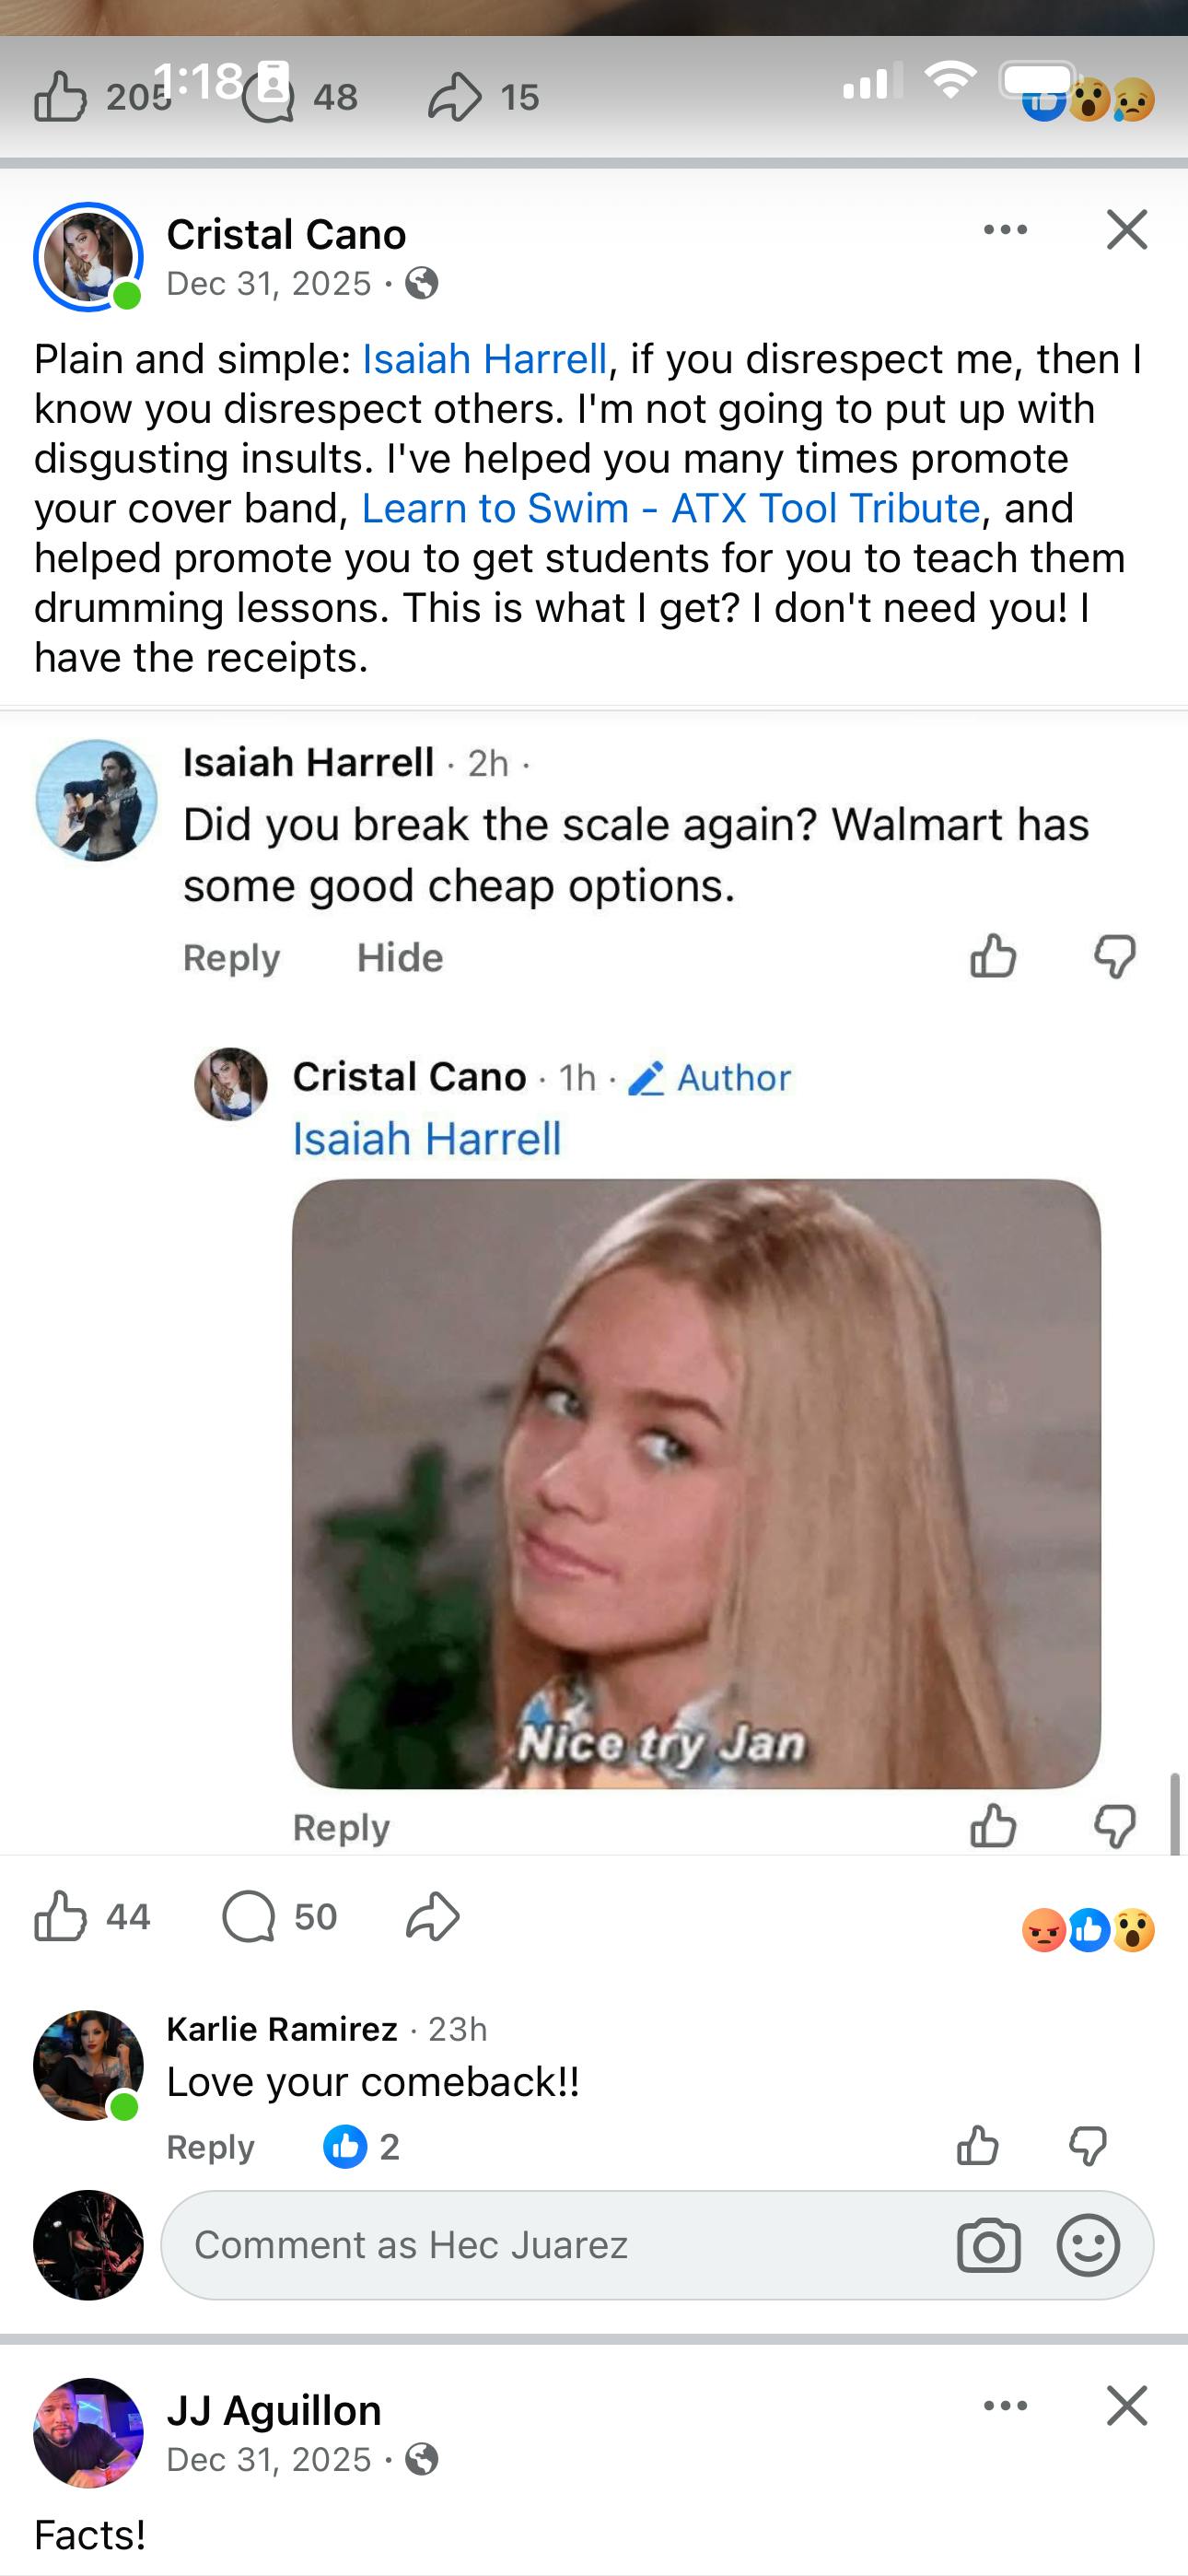Tap thumbs up on Cristal Cano's GIF reply
Viewport: 1188px width, 2576px height.
coord(993,1825)
